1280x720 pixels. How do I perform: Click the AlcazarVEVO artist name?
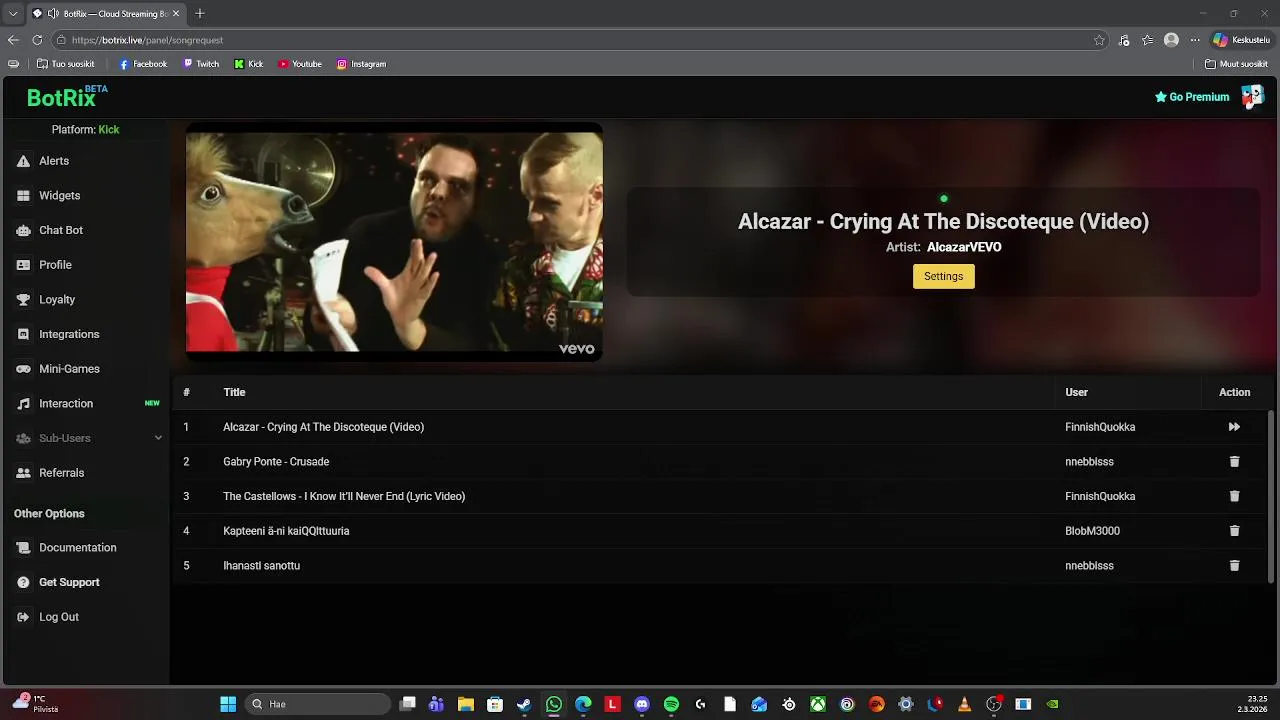pyautogui.click(x=964, y=247)
